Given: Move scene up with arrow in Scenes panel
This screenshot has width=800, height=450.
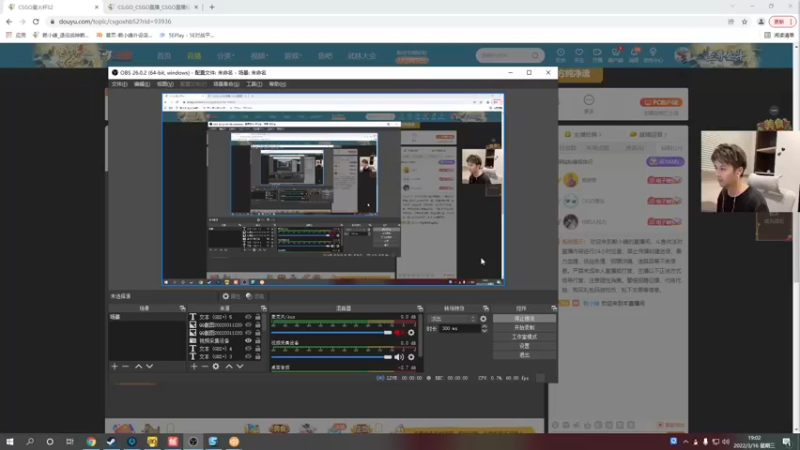Looking at the screenshot, I should (138, 366).
